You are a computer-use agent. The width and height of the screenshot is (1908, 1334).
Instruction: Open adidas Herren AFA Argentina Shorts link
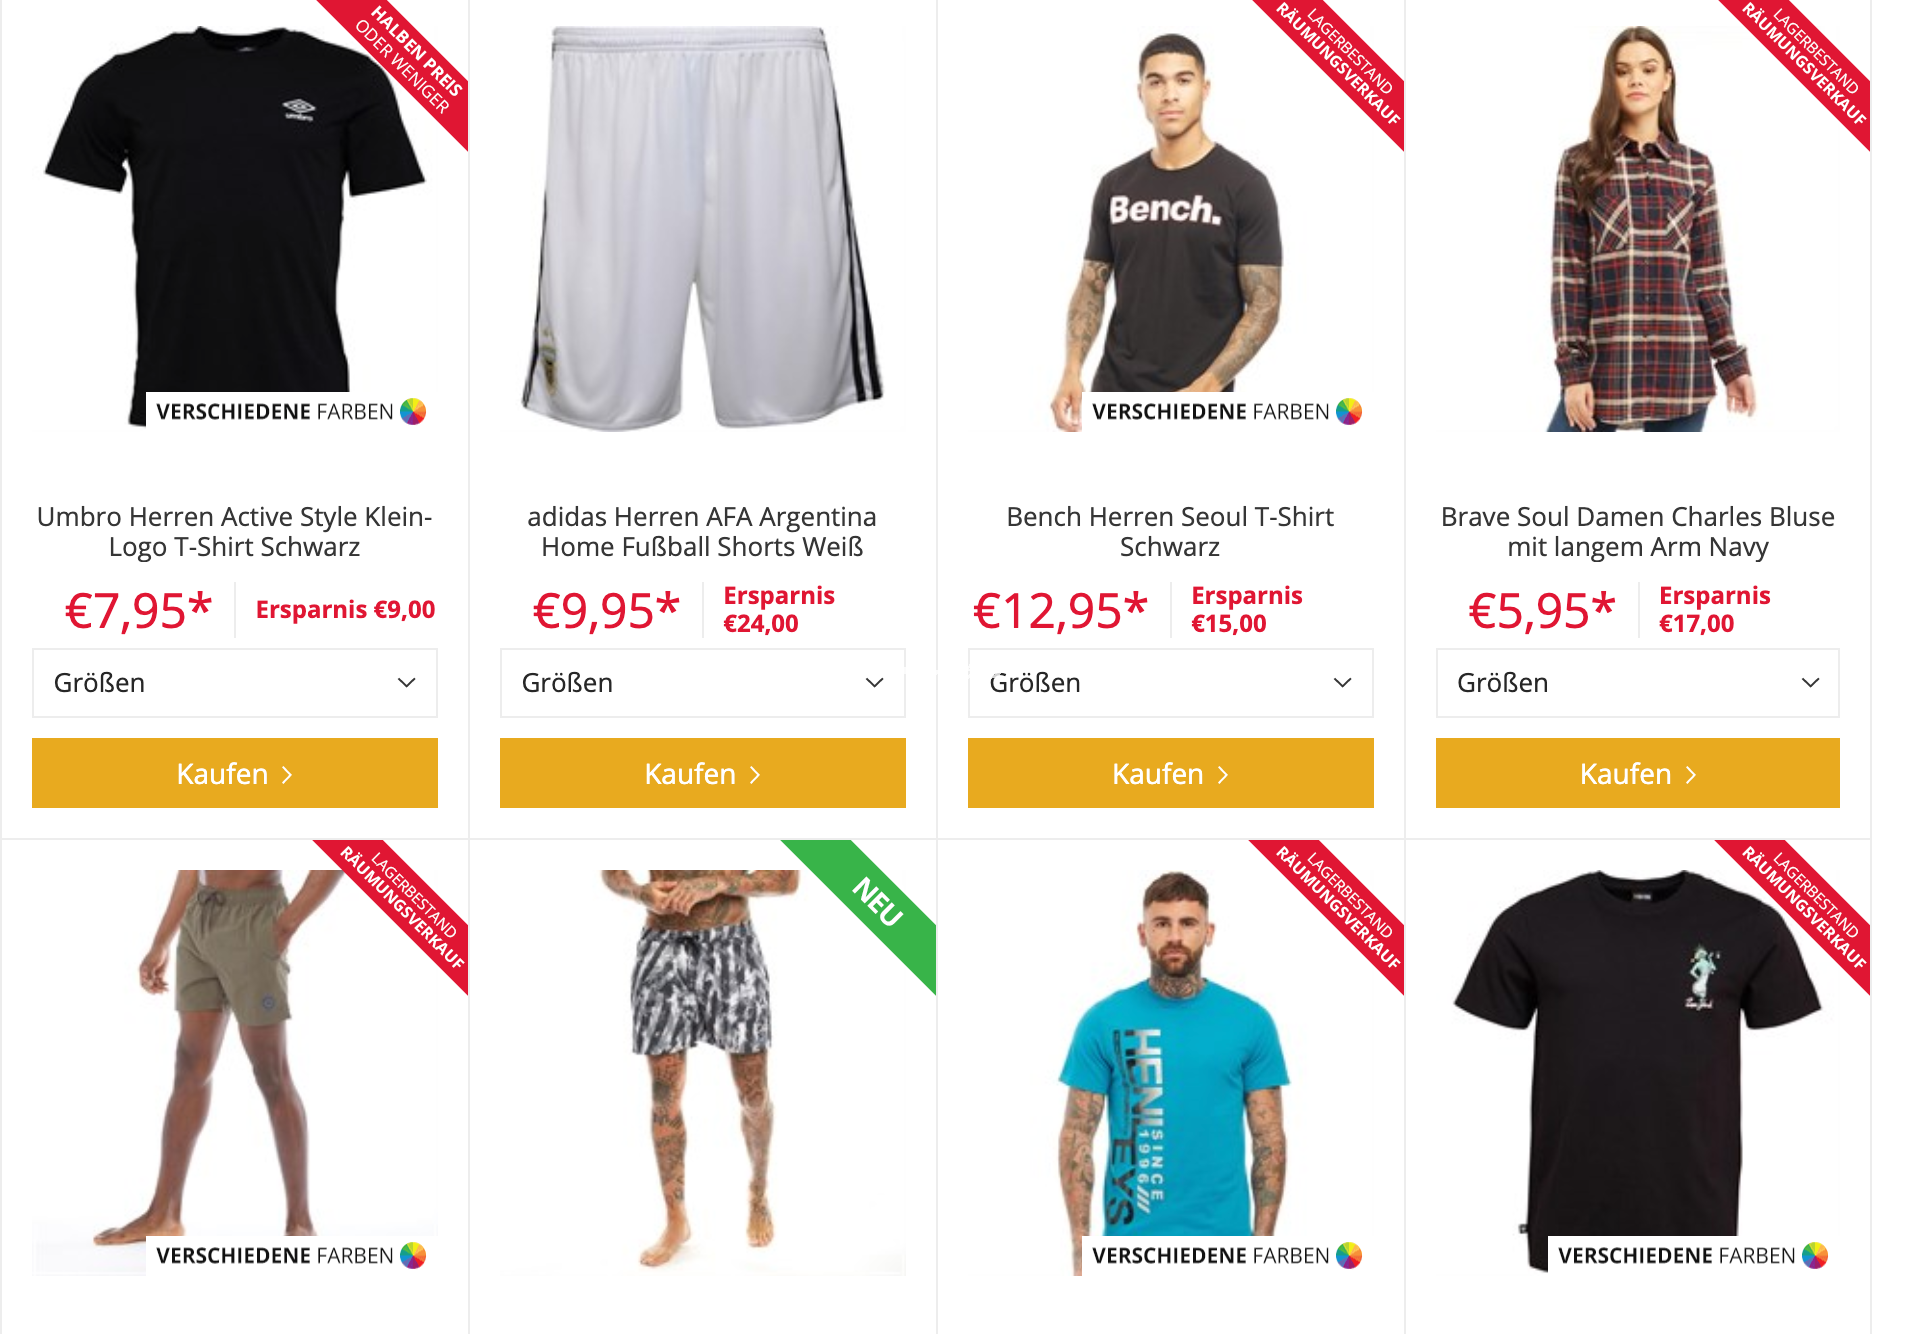click(x=702, y=532)
